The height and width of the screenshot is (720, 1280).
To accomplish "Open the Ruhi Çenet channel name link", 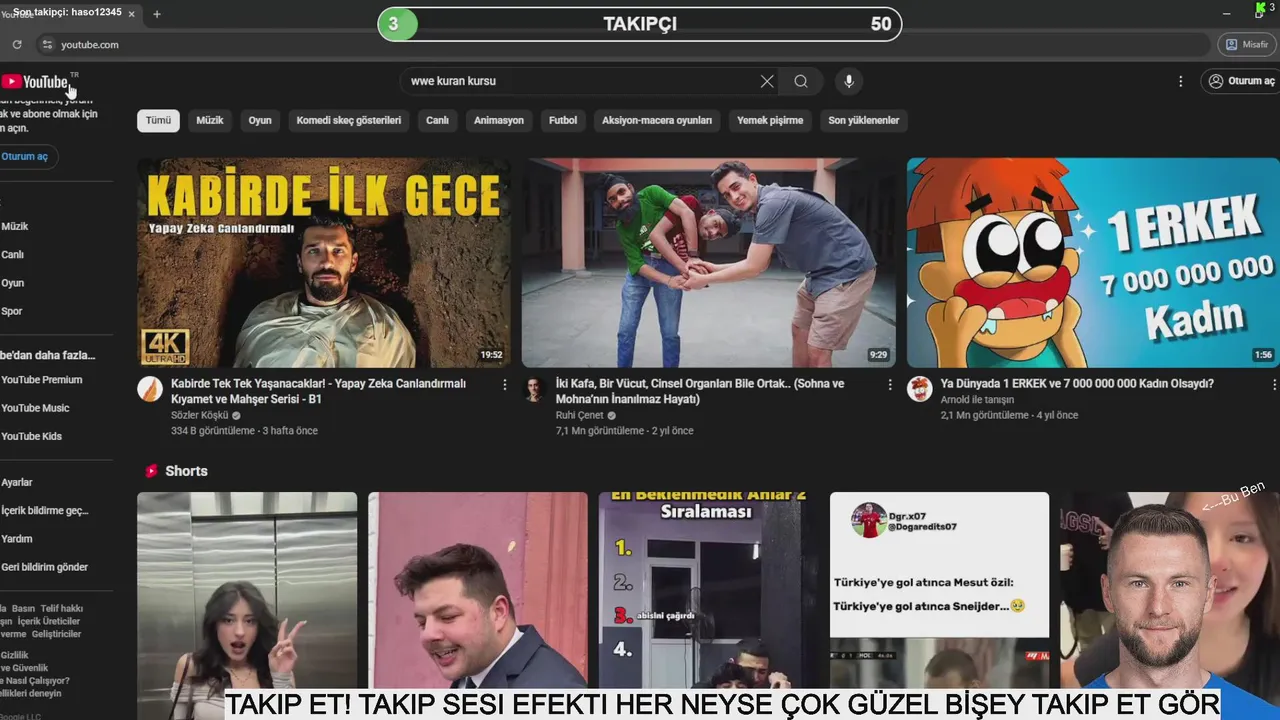I will (580, 415).
